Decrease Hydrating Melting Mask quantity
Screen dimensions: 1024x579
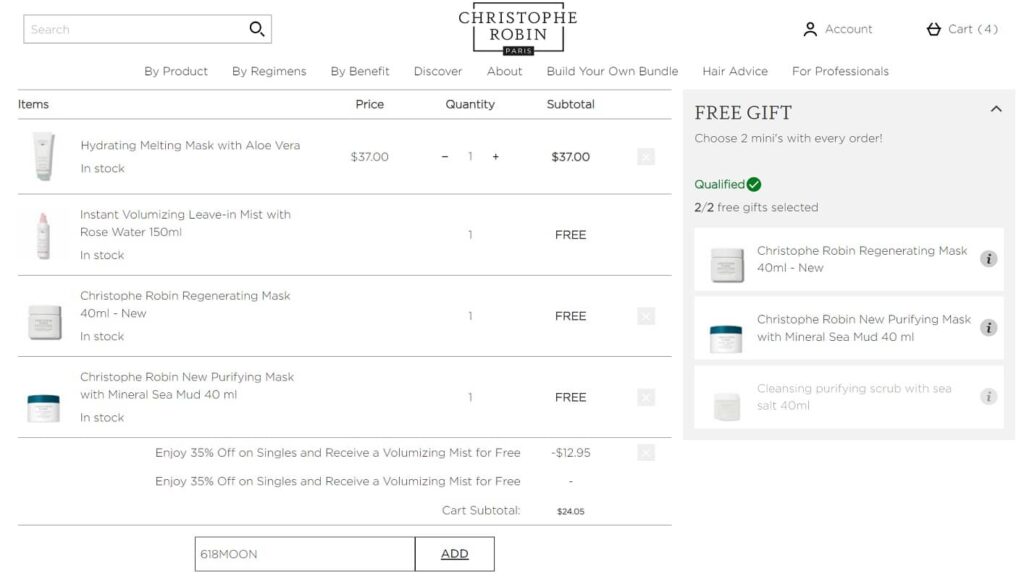pyautogui.click(x=445, y=157)
